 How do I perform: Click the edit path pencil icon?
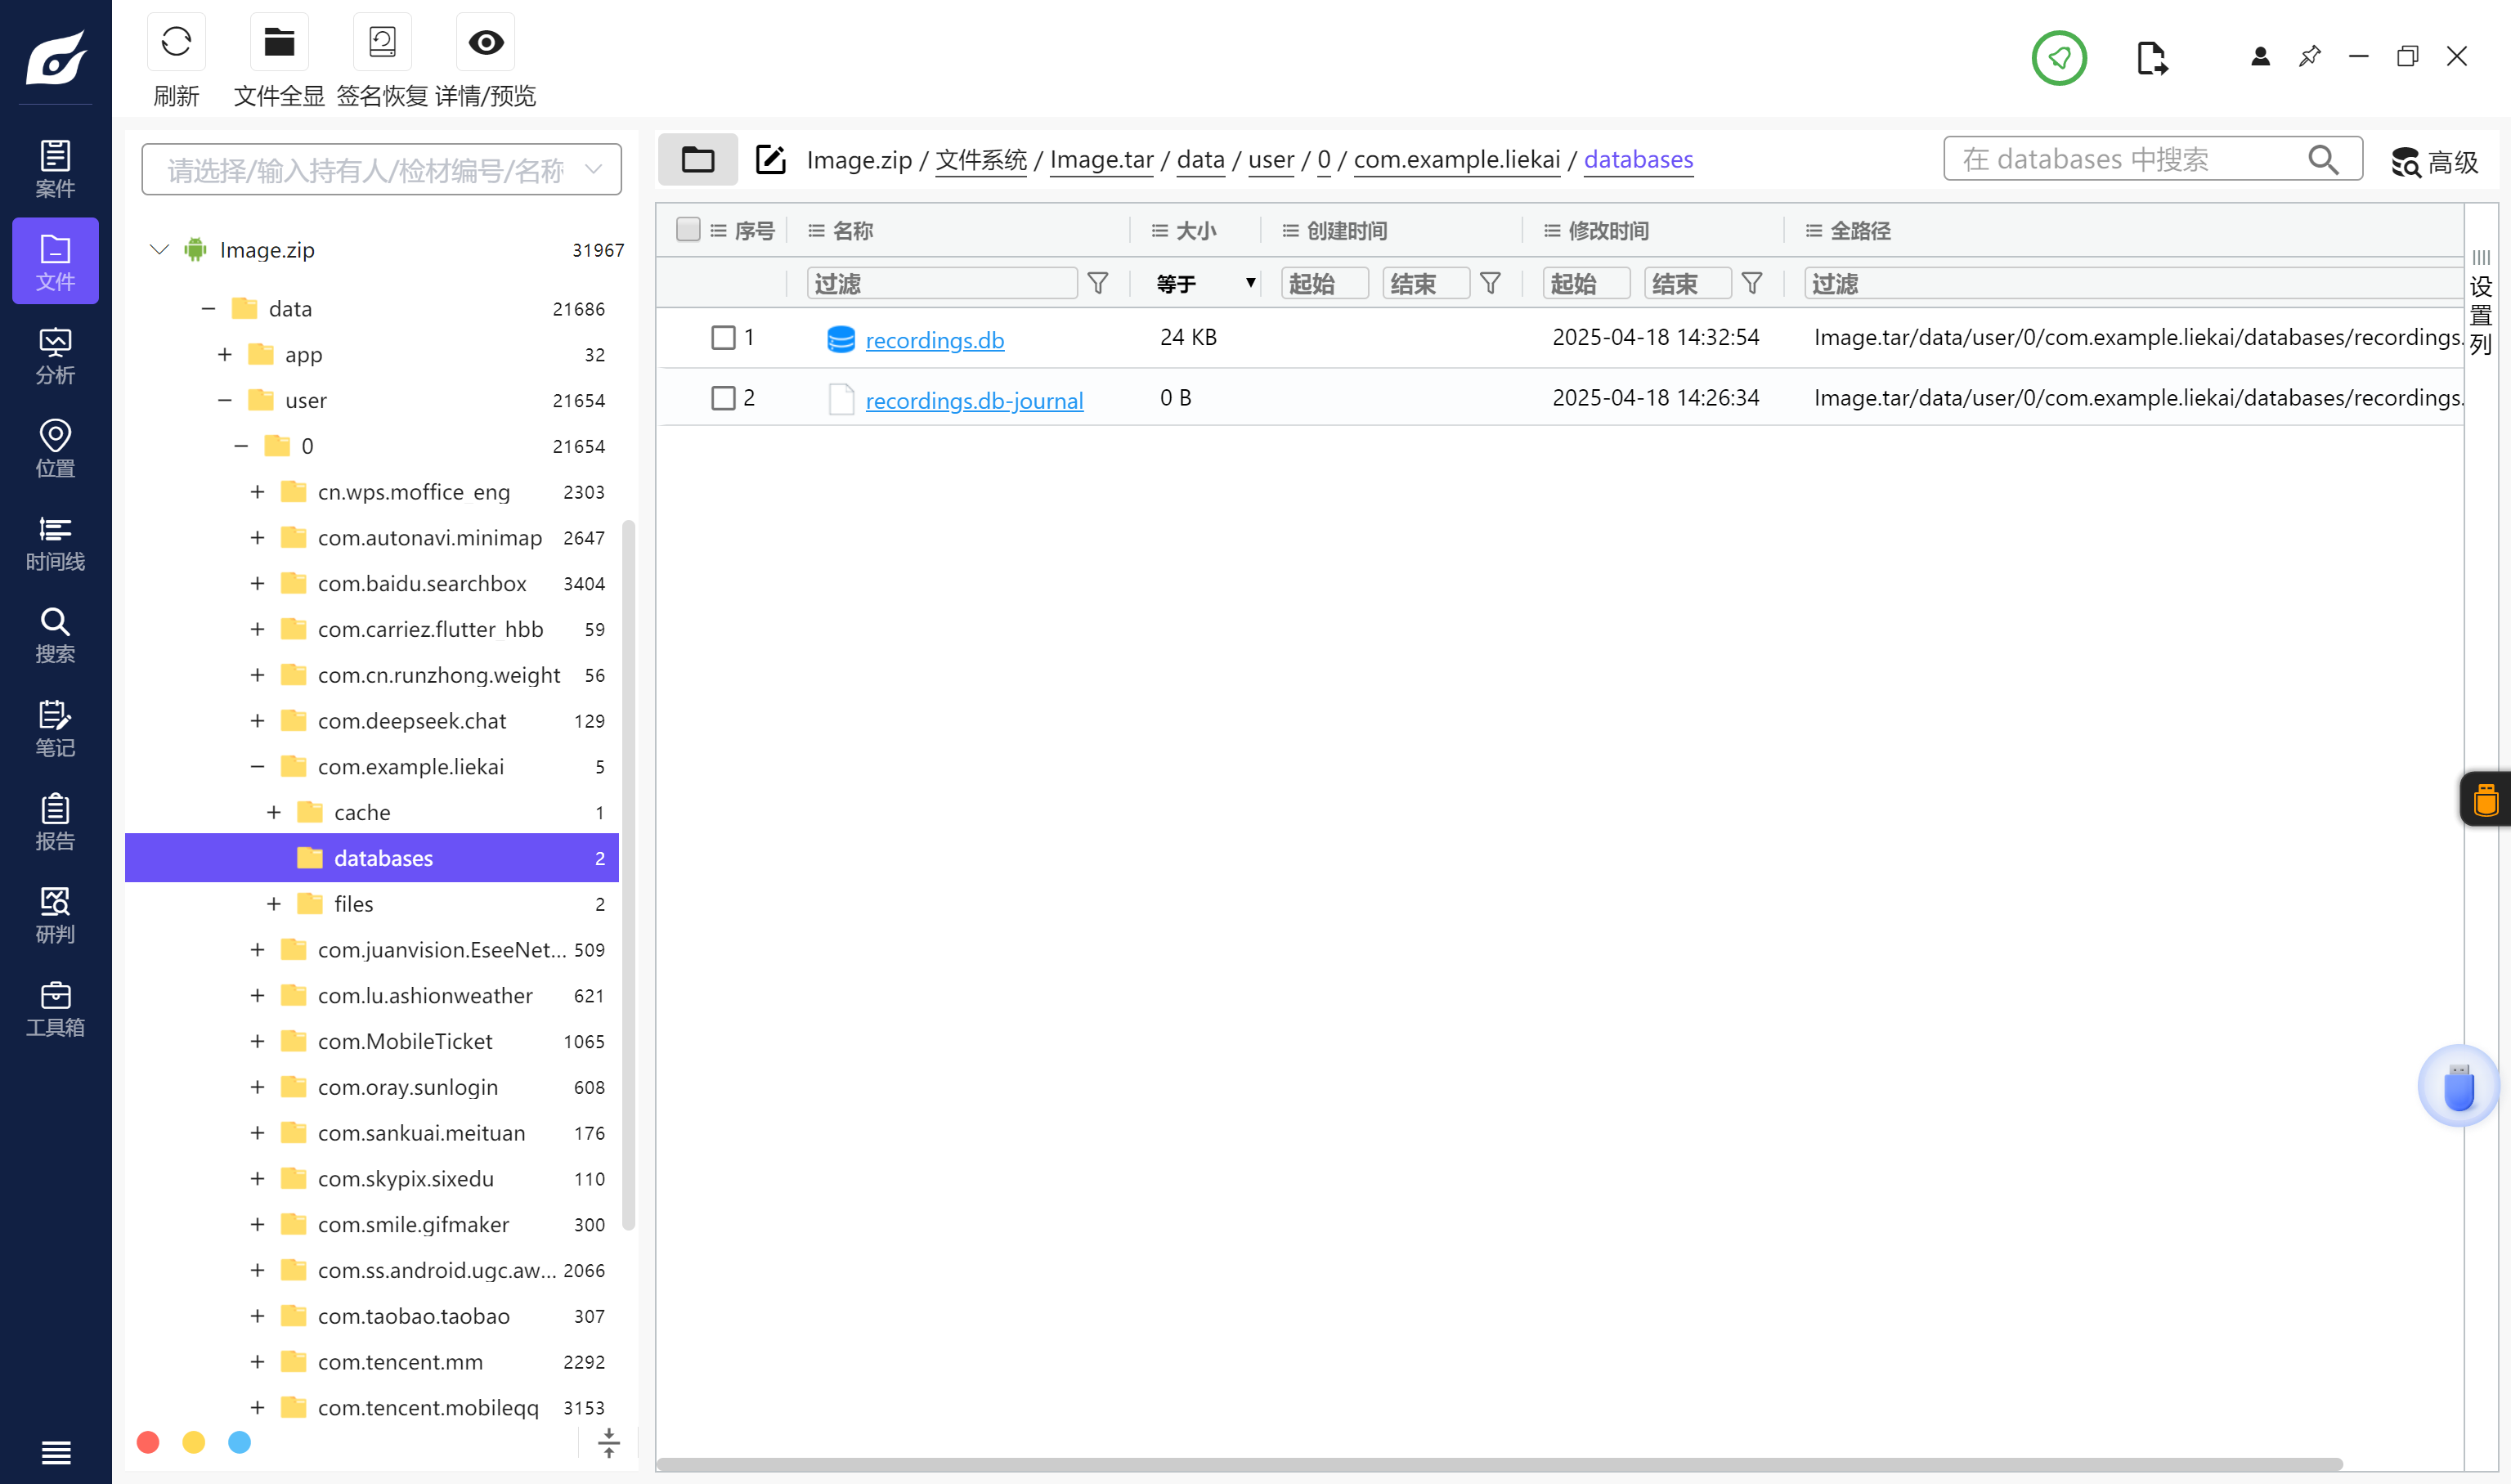click(x=770, y=160)
